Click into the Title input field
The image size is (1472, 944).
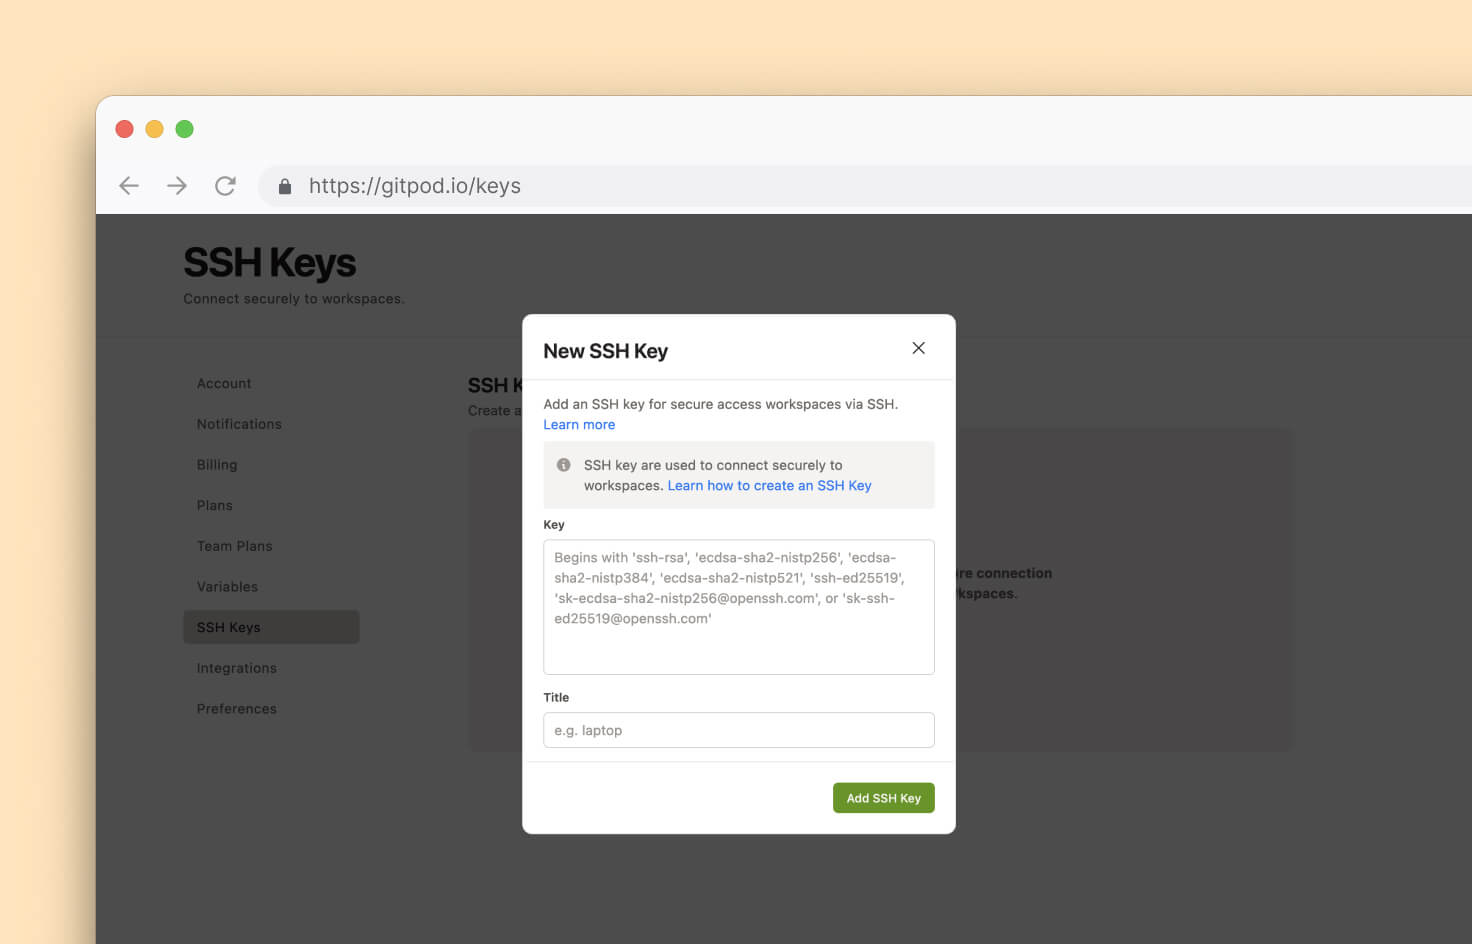[738, 730]
